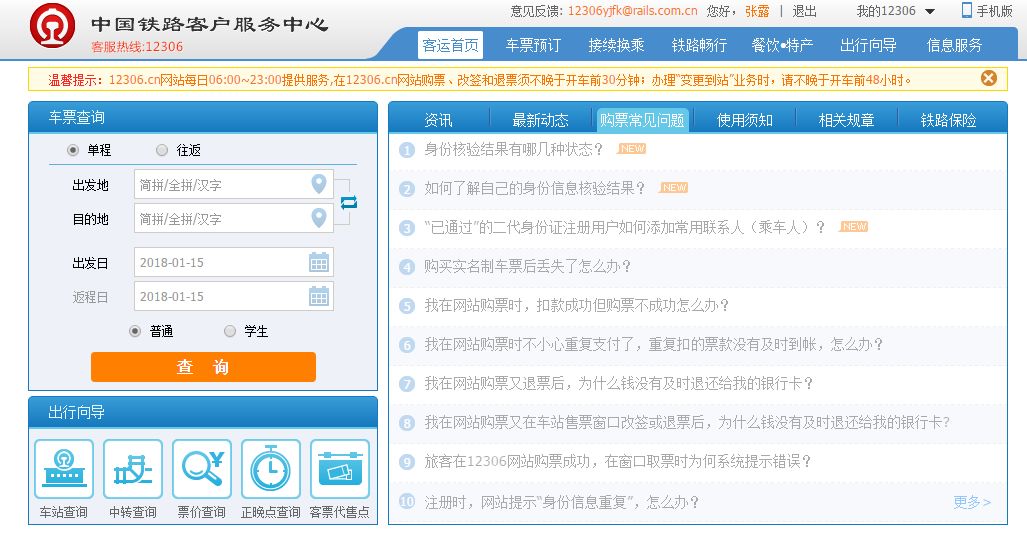Open the 中转查询 transfer lookup icon
Screen dimensions: 1027x539
tap(133, 469)
